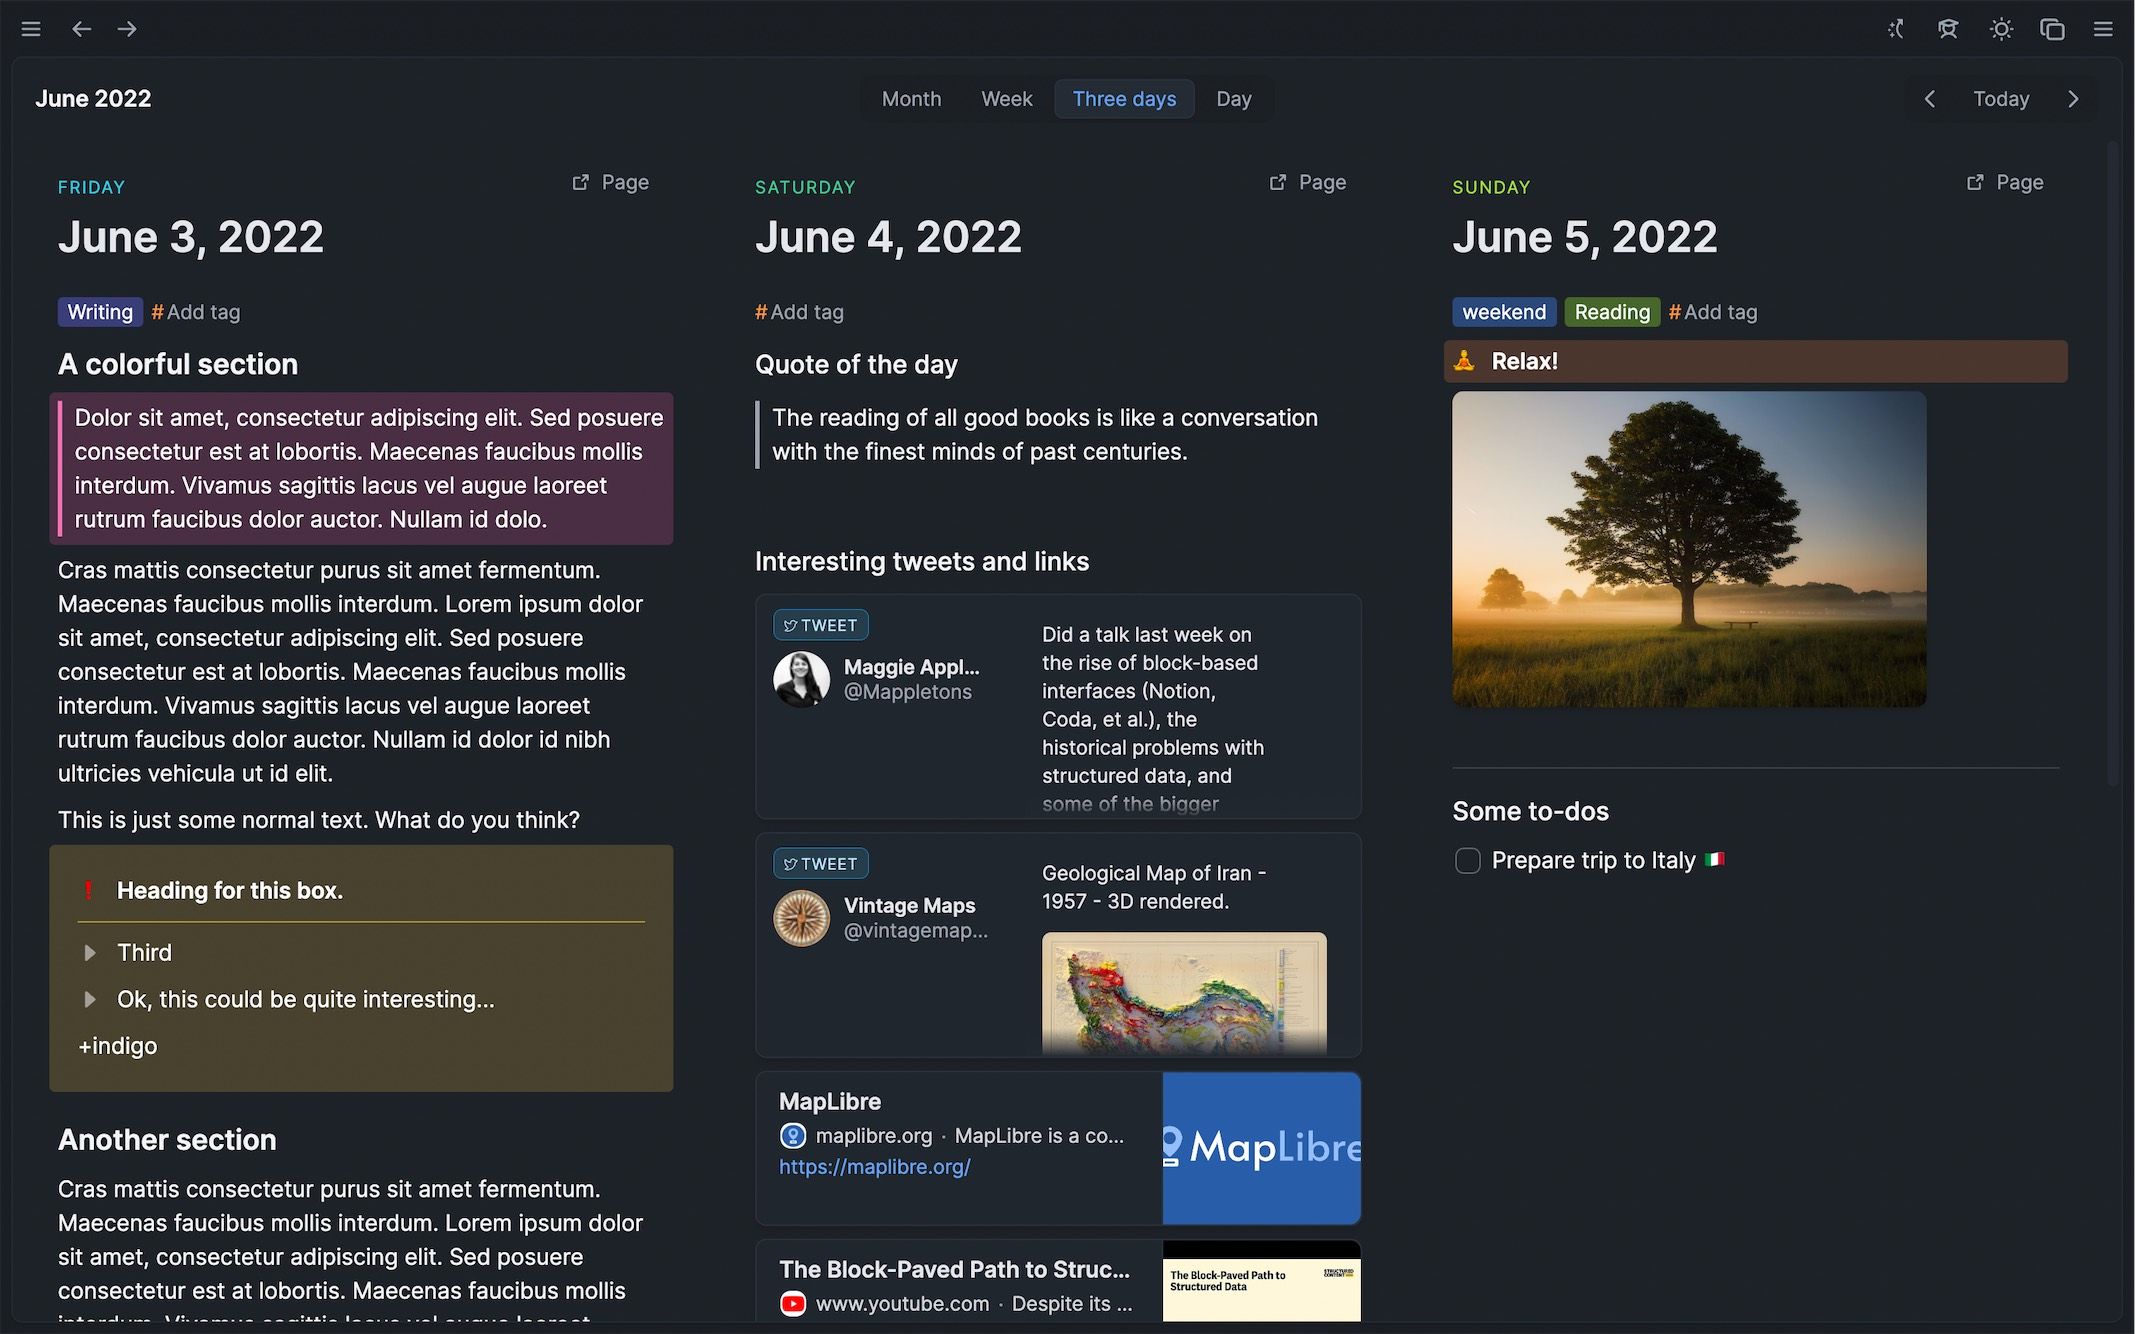2135x1334 pixels.
Task: Check the Prepare trip to Italy to-do
Action: 1467,860
